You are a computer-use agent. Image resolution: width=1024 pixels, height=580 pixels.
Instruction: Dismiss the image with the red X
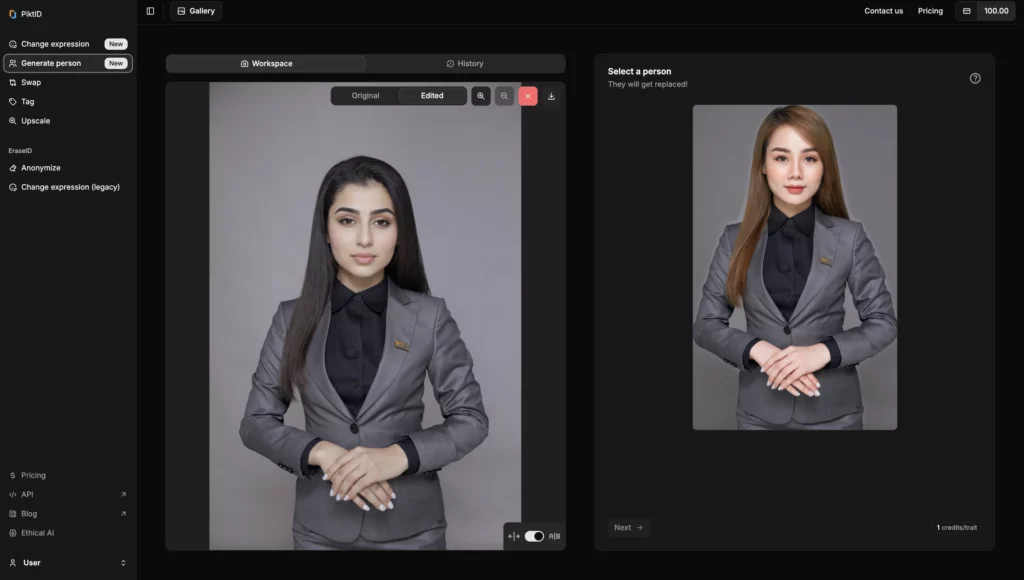tap(527, 96)
